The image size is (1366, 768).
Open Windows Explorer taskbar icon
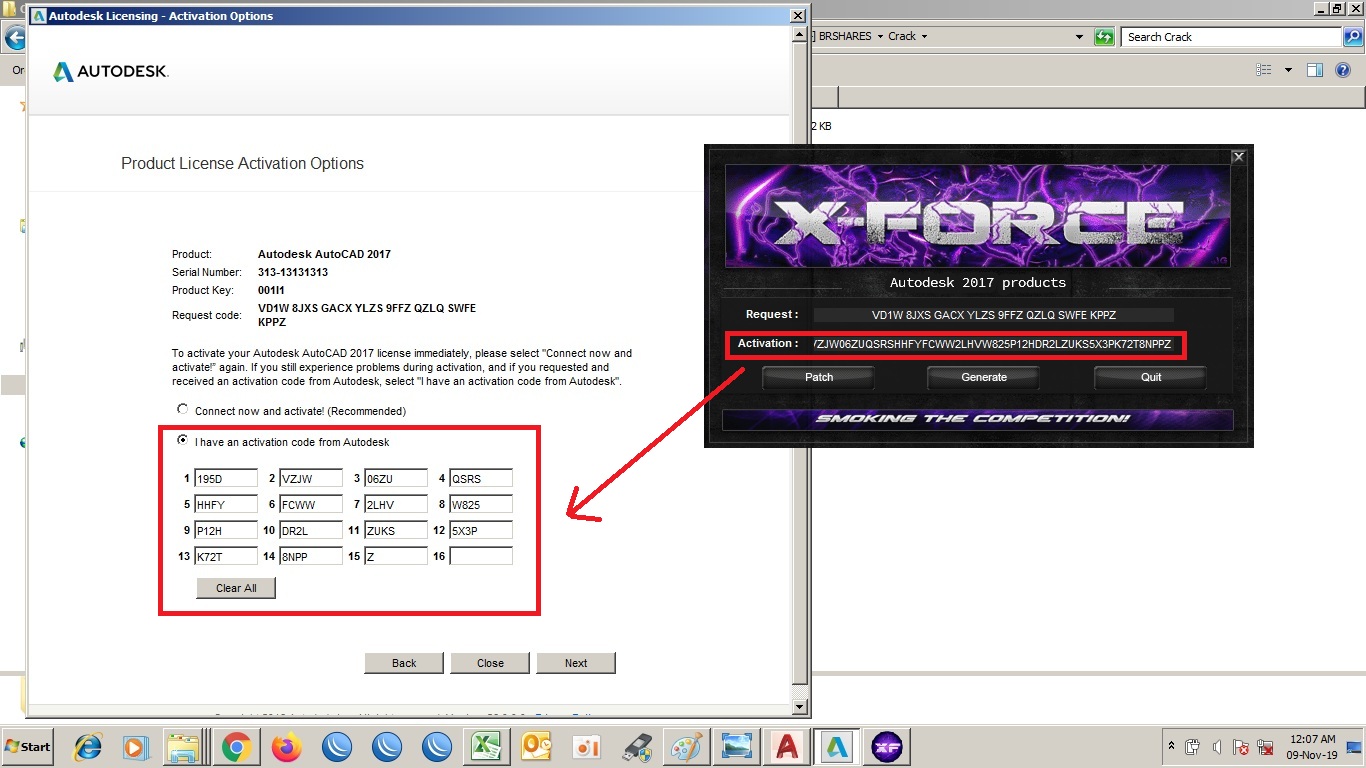[x=183, y=747]
